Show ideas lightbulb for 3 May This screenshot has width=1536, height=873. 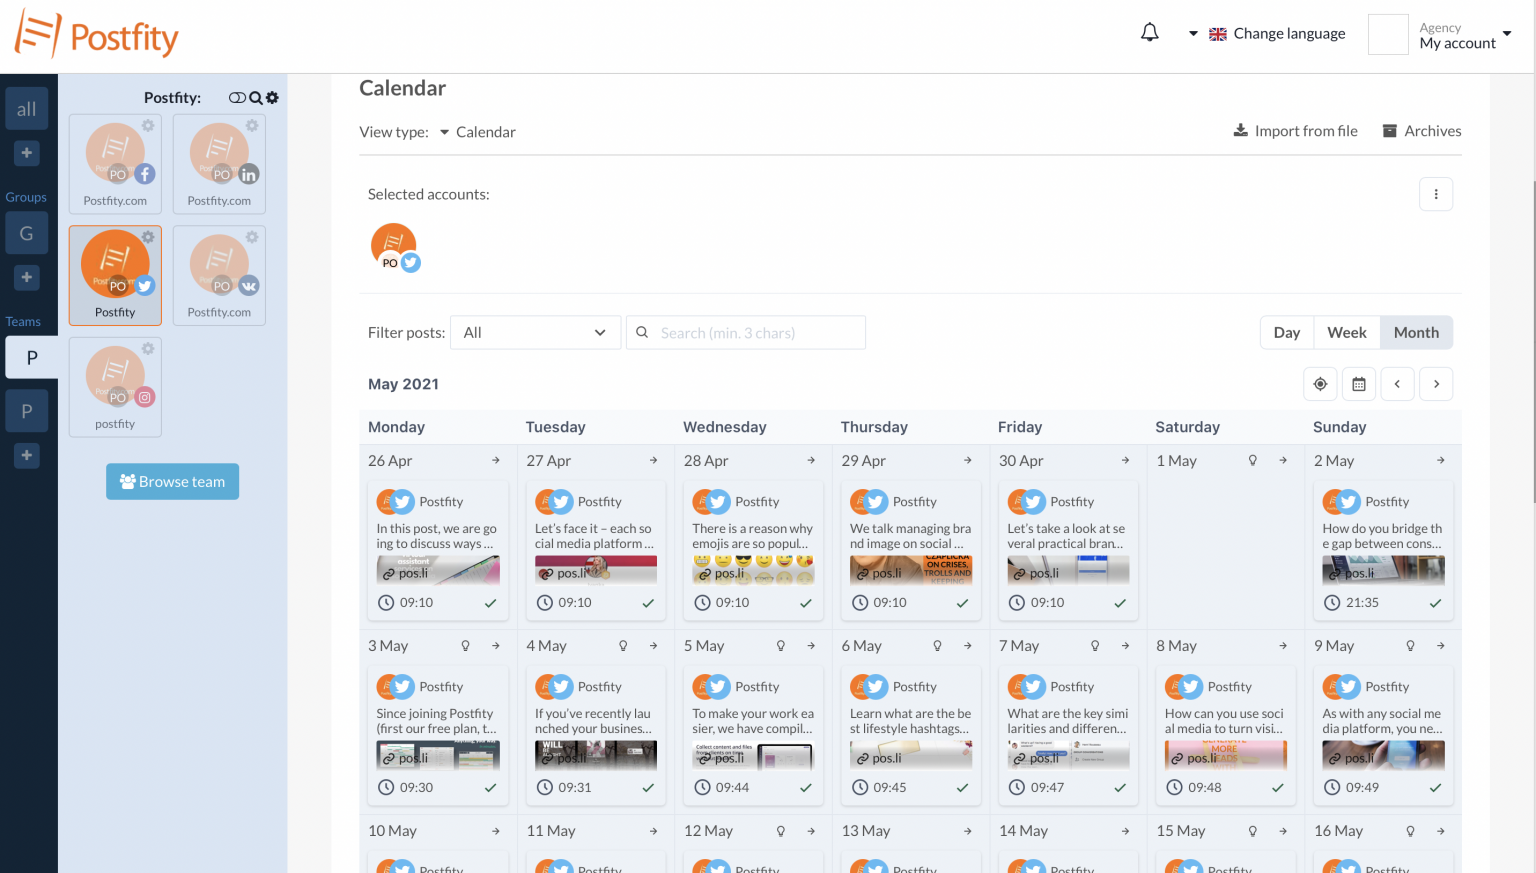(x=465, y=646)
